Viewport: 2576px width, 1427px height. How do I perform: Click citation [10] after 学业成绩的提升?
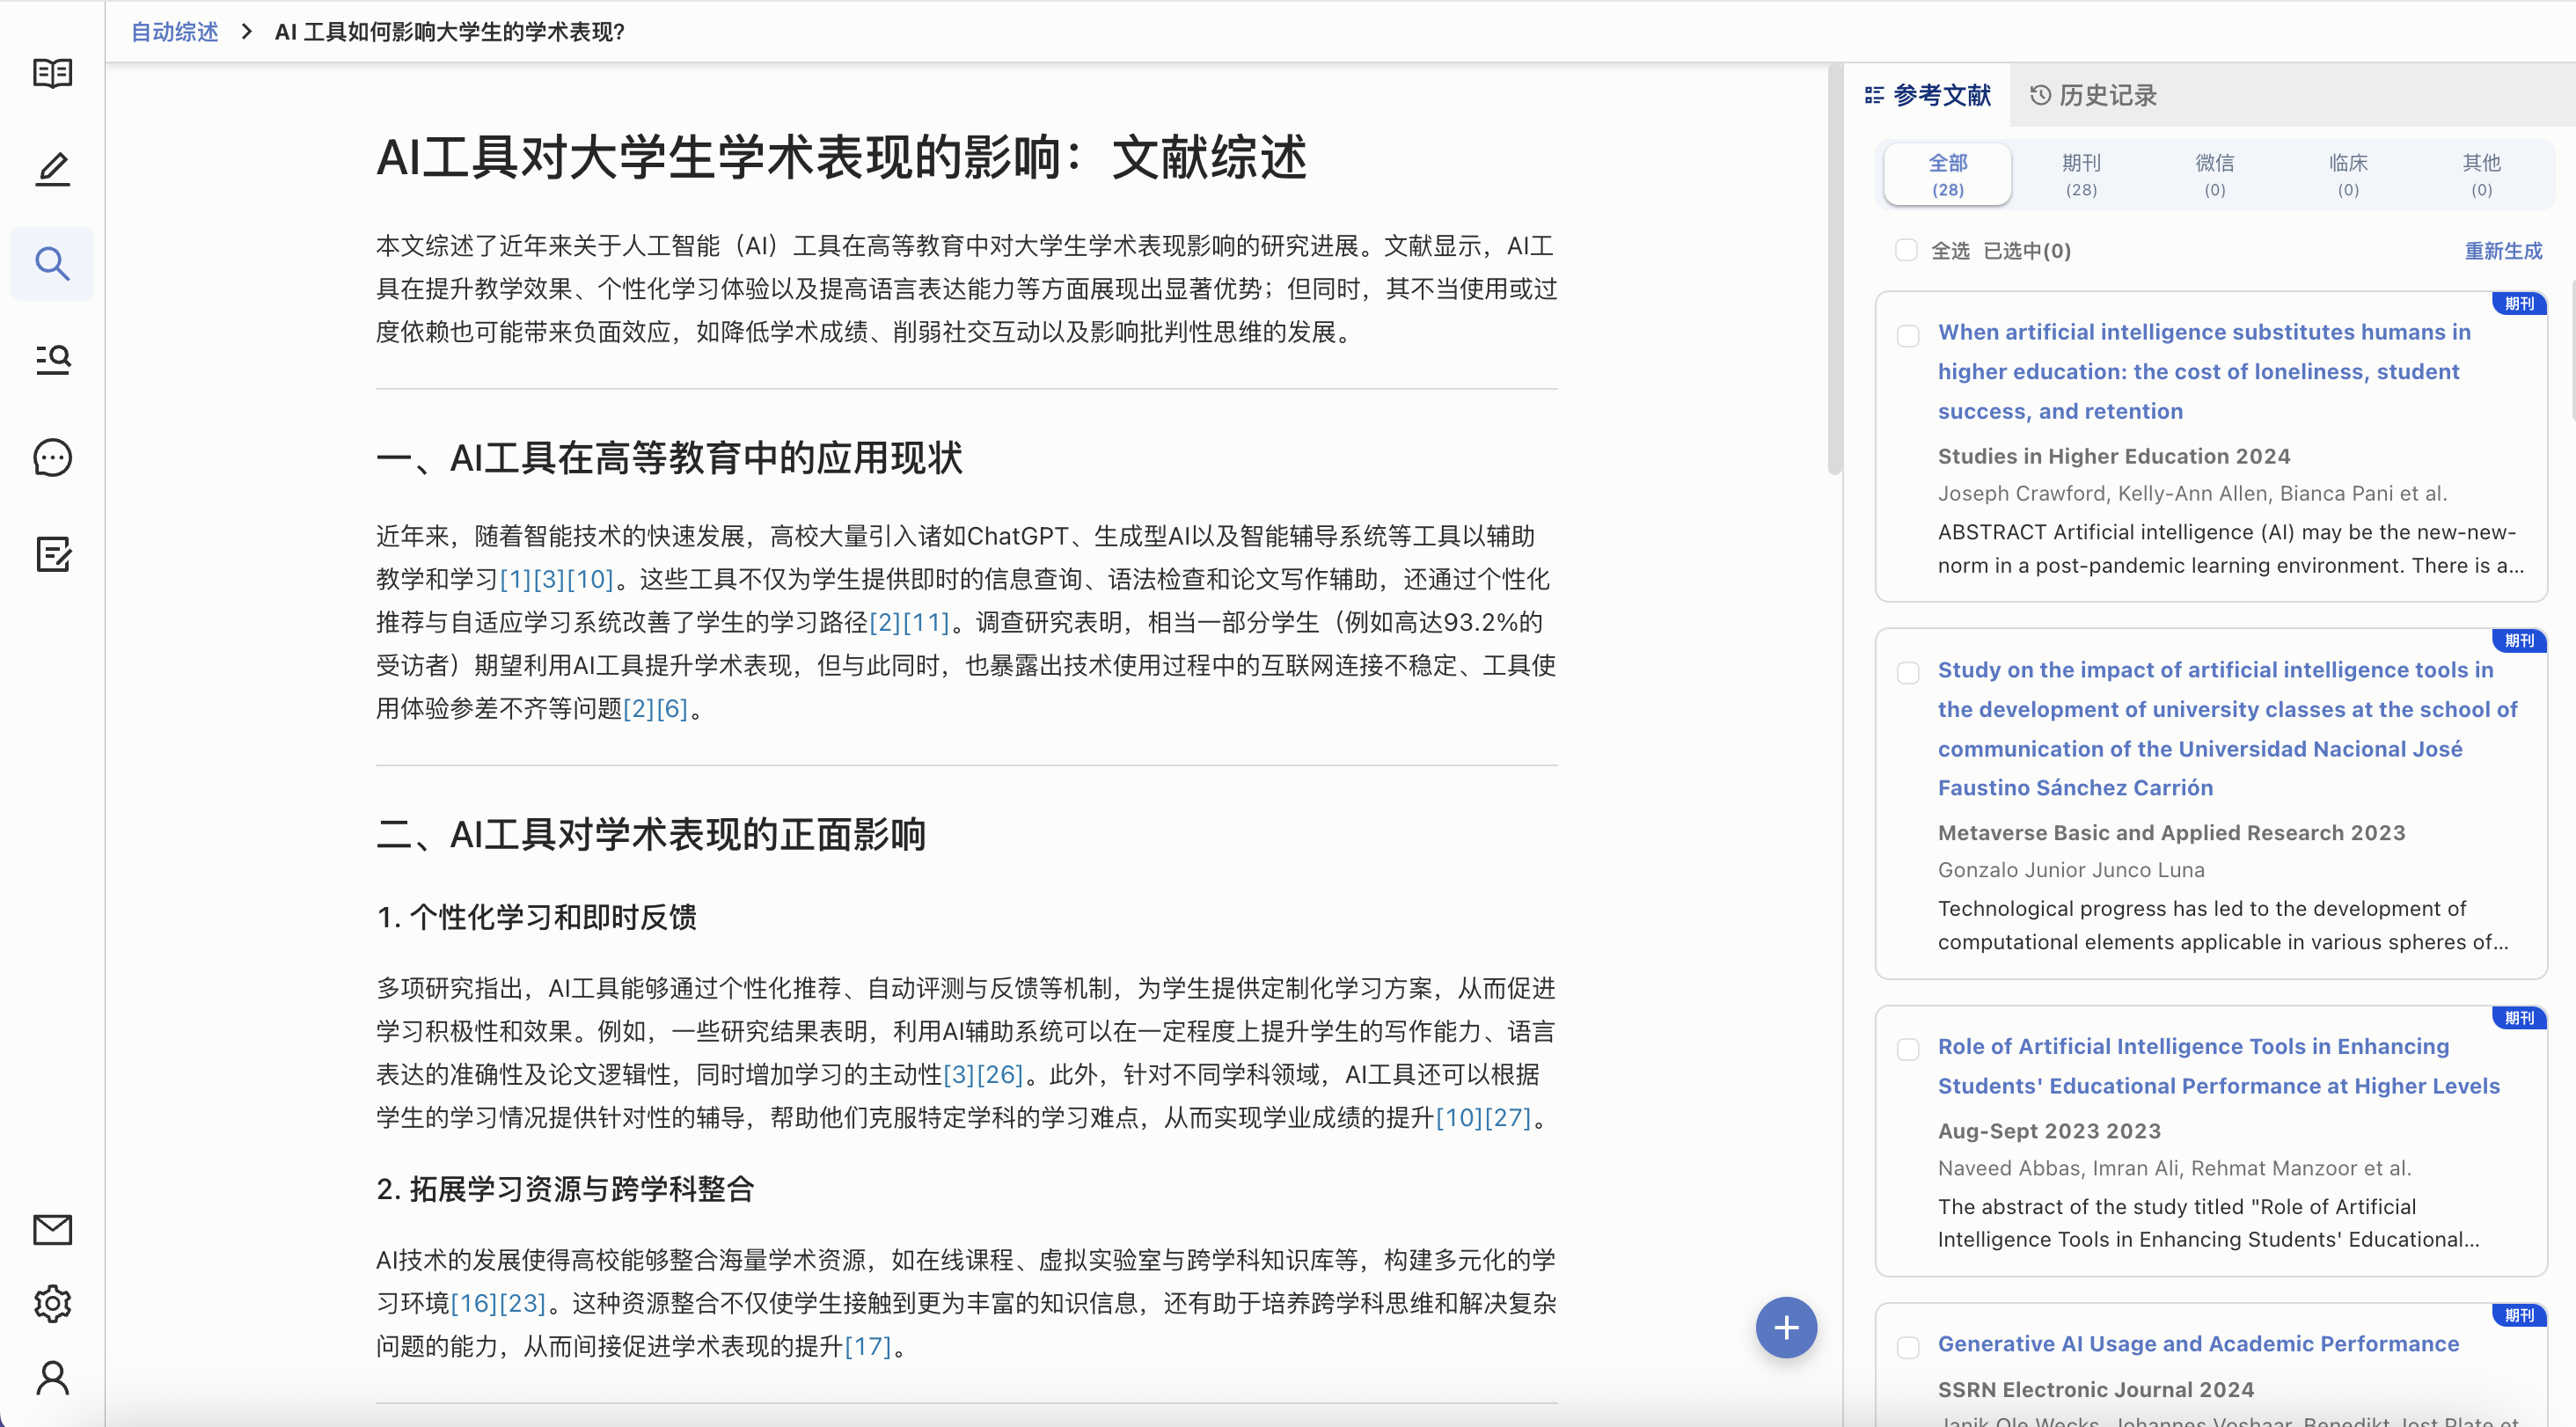[1460, 1117]
